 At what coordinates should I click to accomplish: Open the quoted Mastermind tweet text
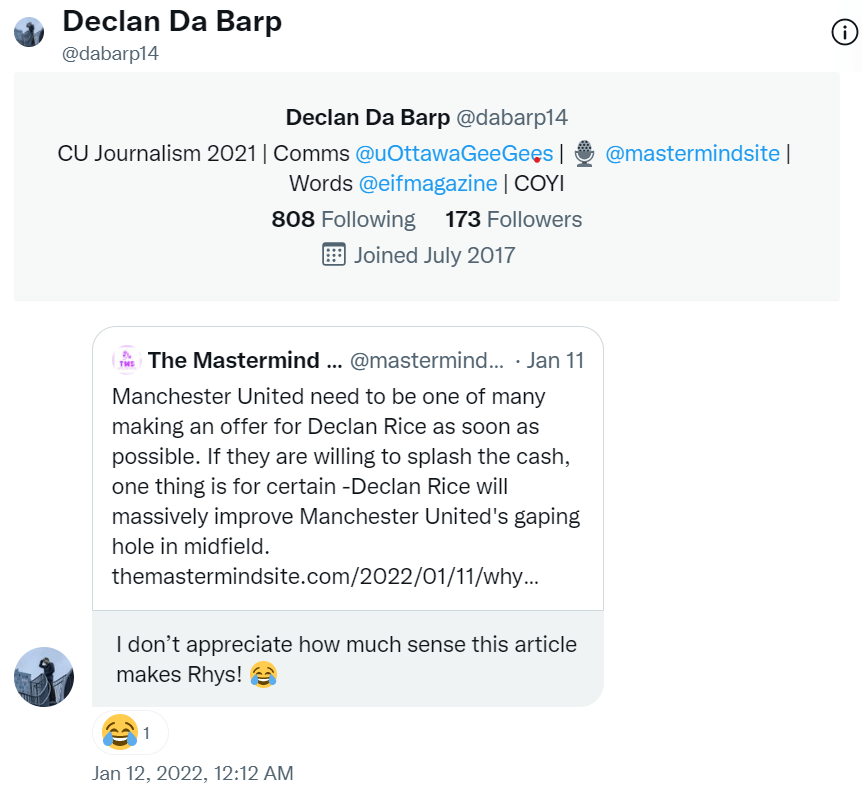(x=346, y=468)
